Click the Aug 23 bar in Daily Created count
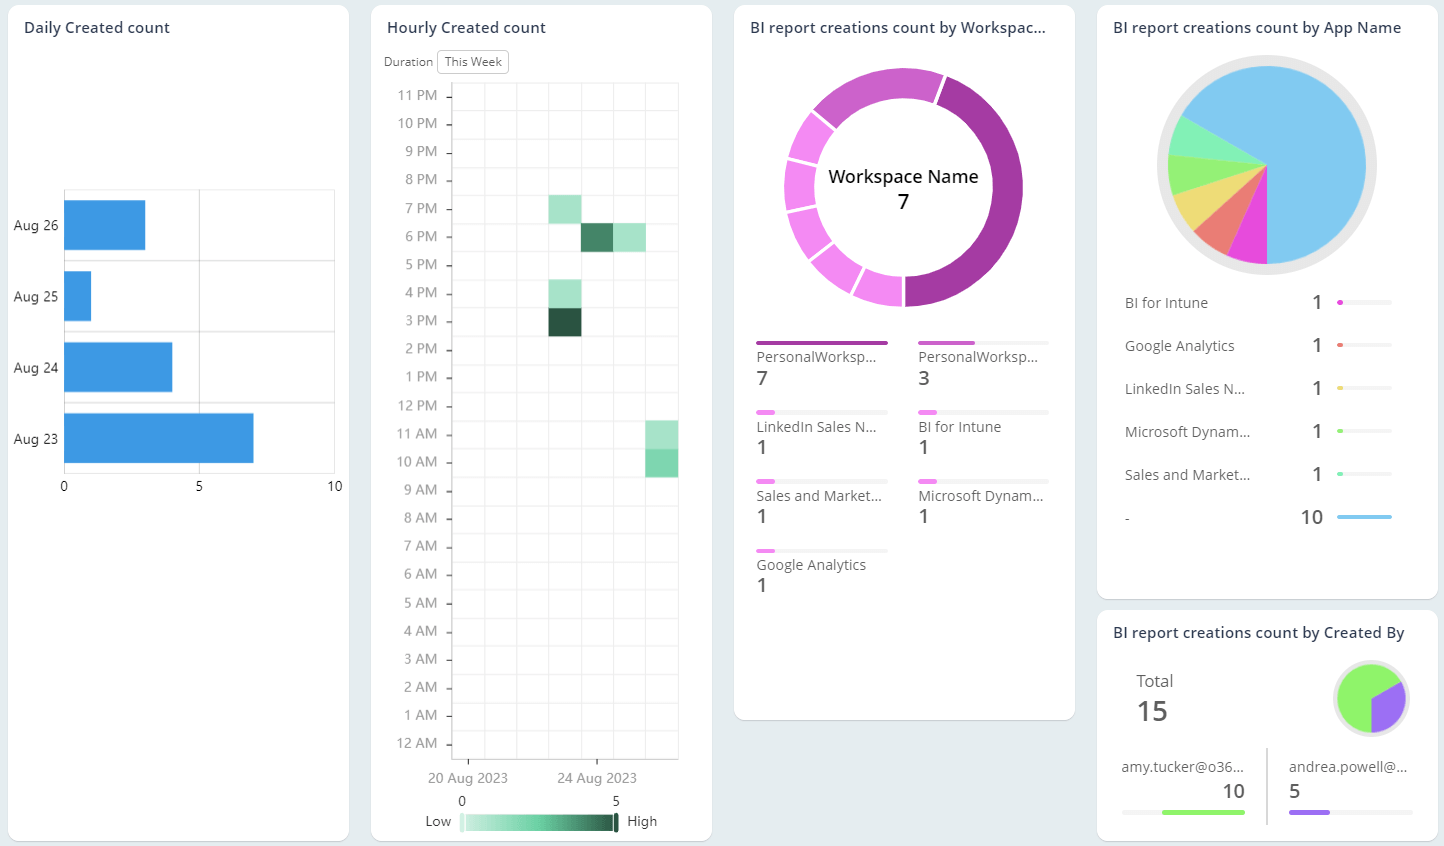This screenshot has height=846, width=1444. click(x=155, y=437)
